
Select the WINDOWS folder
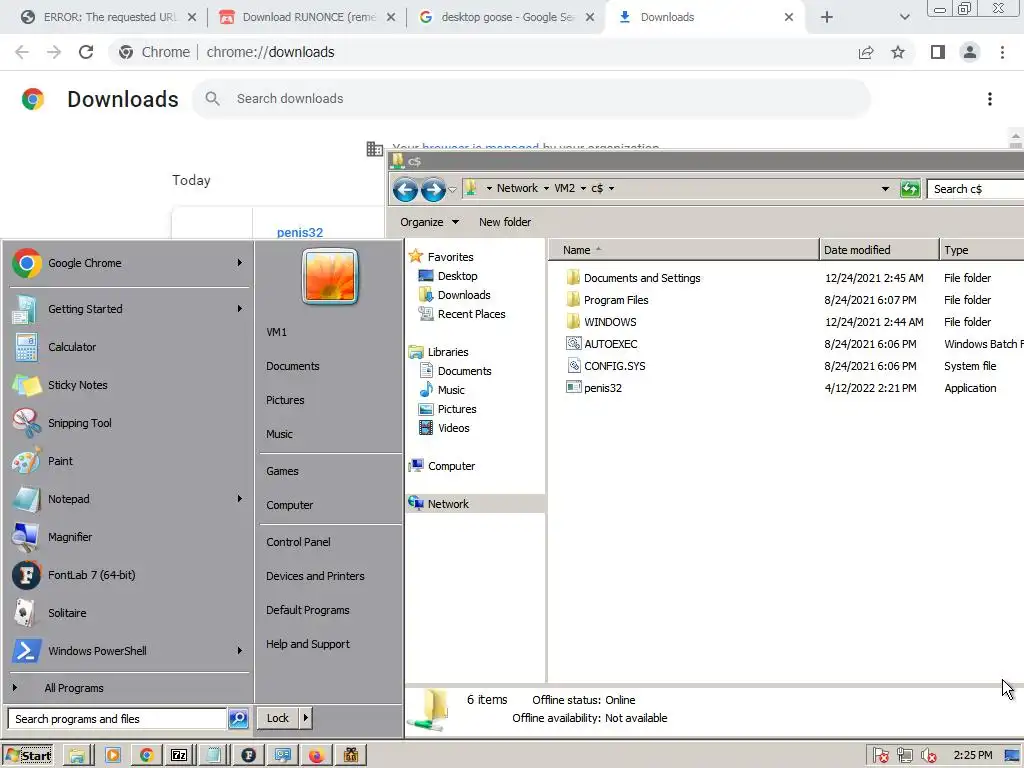[x=610, y=322]
